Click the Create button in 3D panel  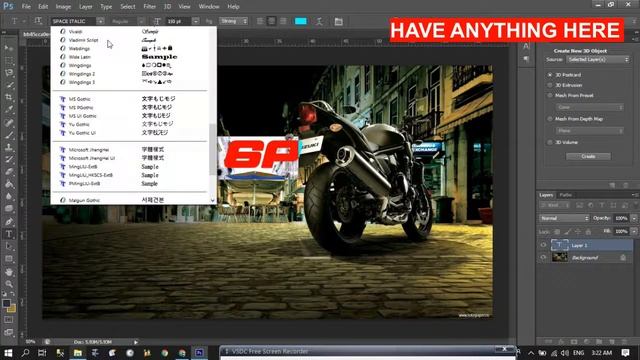[588, 156]
